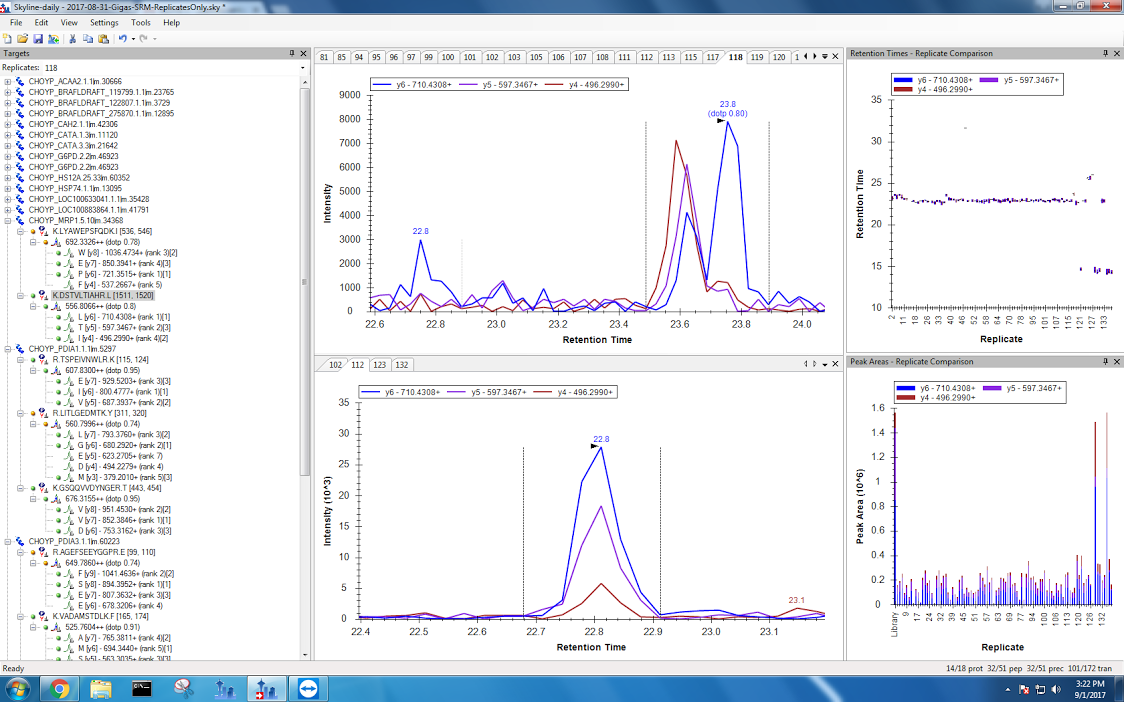
Task: Expand the CHOYP_ACAA2.1.1 protein node
Action: [8, 82]
